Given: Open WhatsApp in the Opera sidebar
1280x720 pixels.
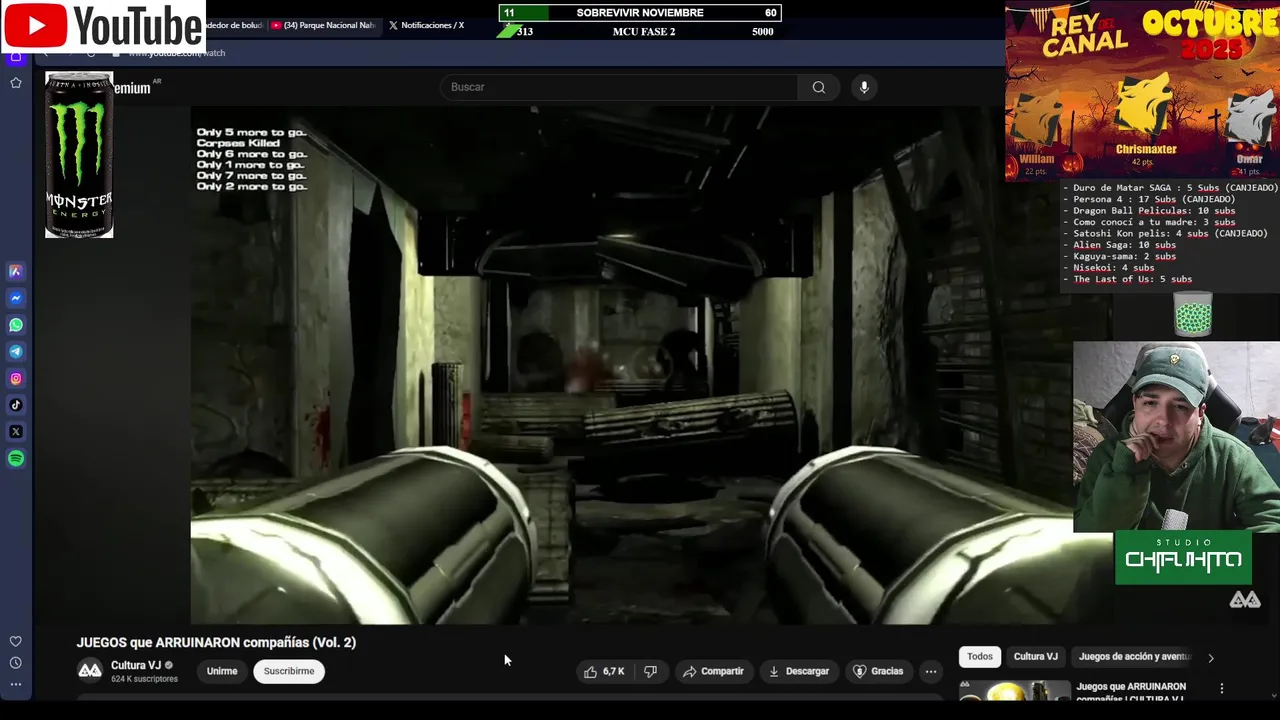Looking at the screenshot, I should click(16, 325).
